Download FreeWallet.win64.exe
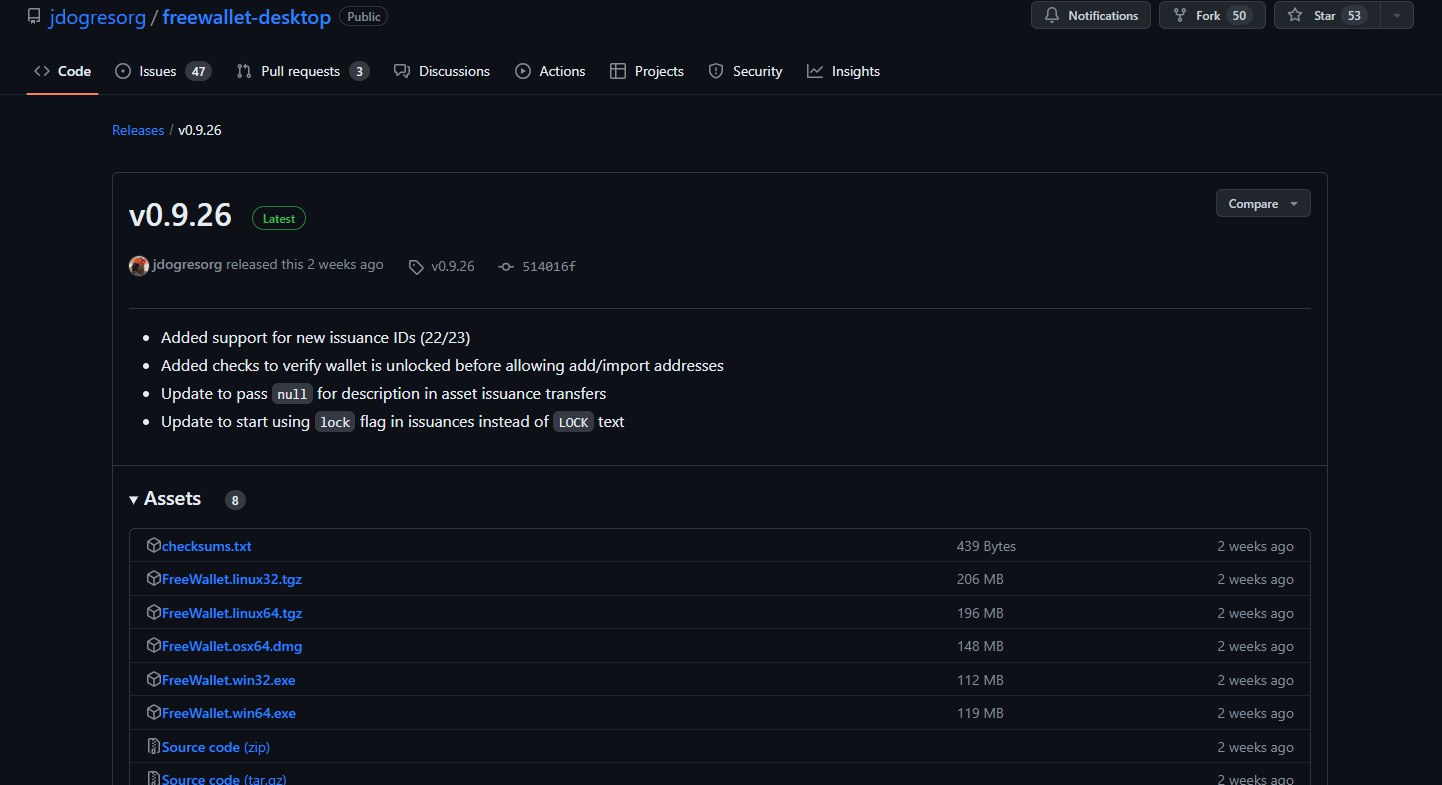This screenshot has width=1442, height=785. [x=228, y=713]
